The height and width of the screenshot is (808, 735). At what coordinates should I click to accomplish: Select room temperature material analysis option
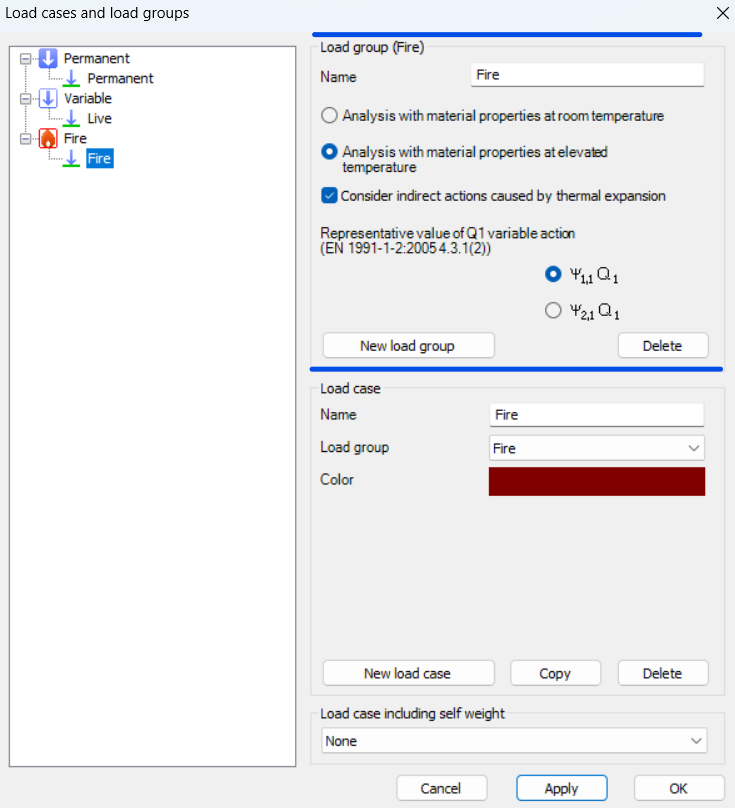[329, 116]
